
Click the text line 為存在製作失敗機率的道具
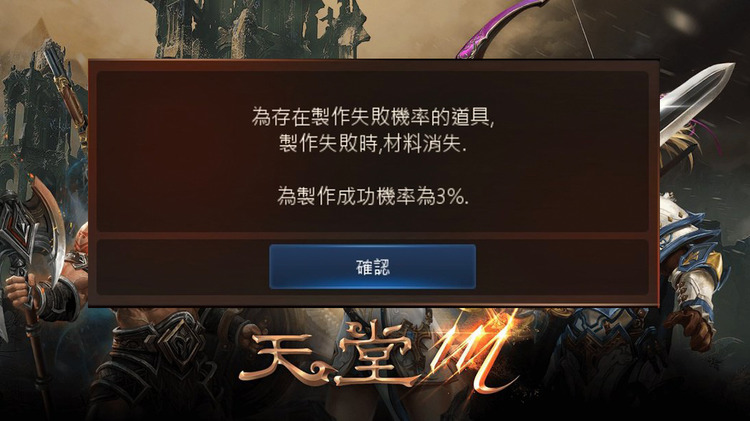373,117
